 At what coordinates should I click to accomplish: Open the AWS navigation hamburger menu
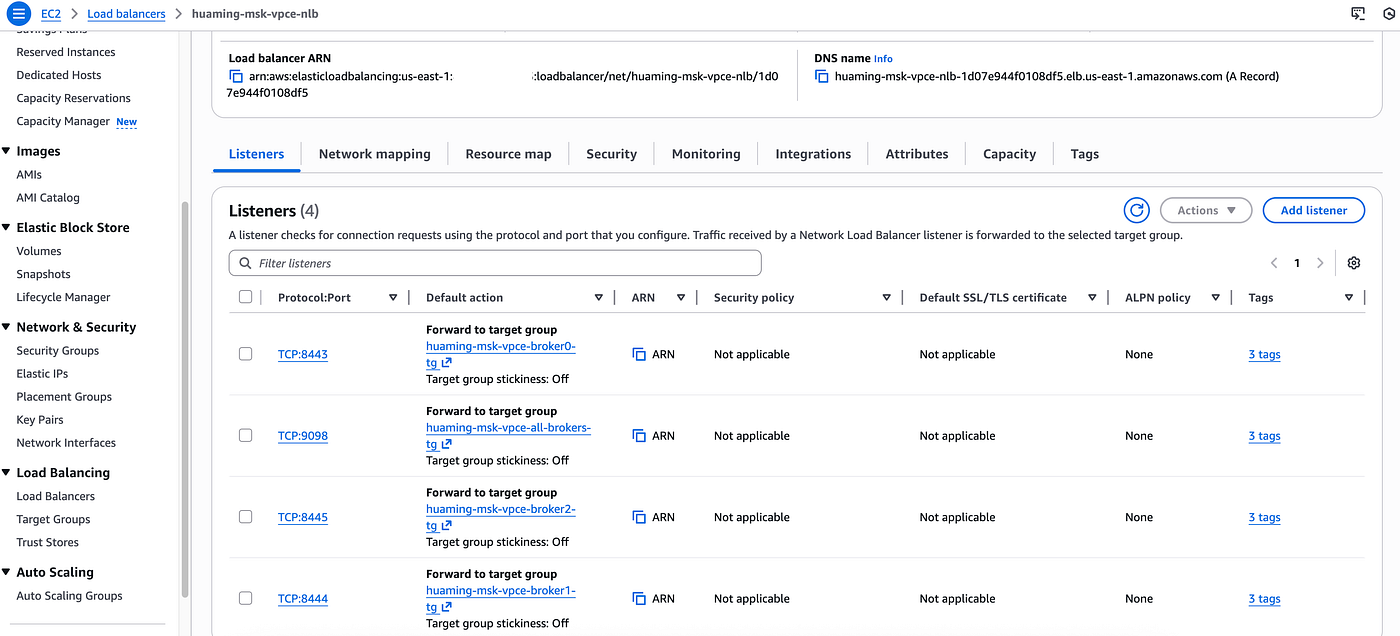[x=18, y=14]
